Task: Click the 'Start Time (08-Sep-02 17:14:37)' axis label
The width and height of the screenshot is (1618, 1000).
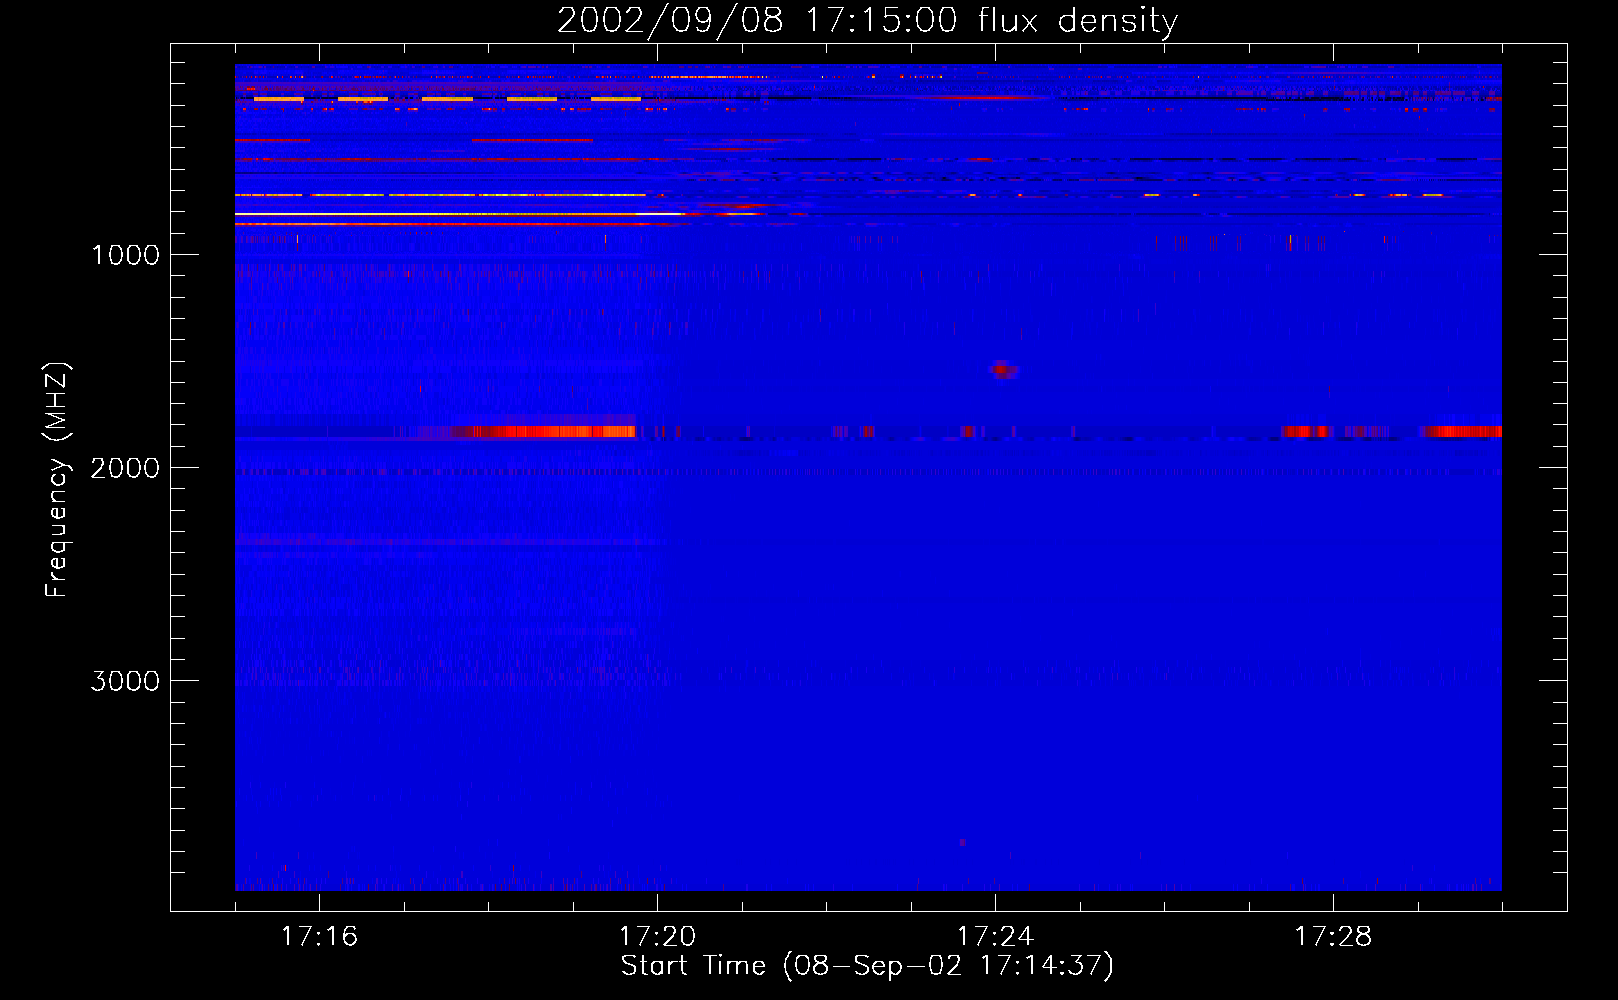Action: click(867, 966)
